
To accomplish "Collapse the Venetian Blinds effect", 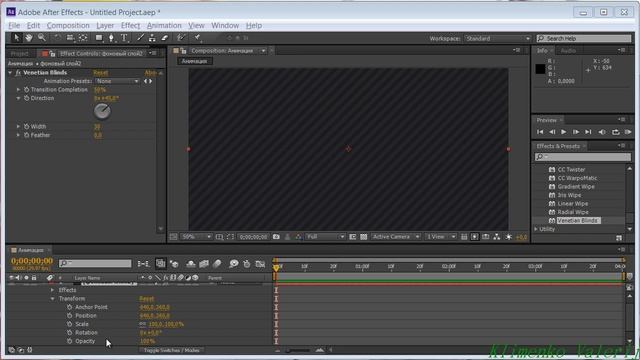I will coord(10,73).
